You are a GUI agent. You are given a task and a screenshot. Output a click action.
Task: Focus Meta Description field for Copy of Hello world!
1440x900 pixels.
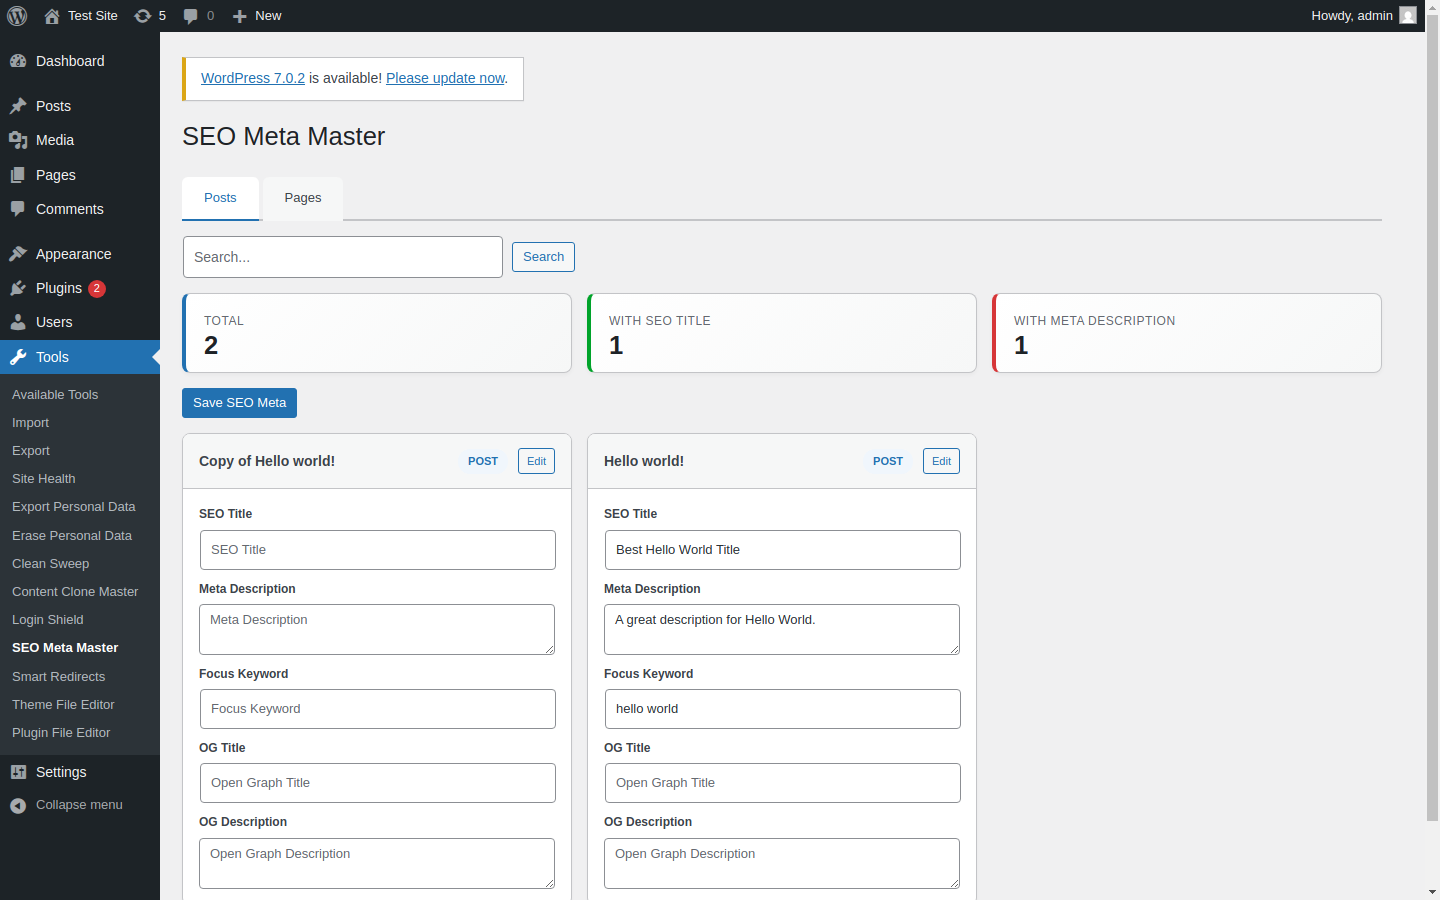coord(377,630)
